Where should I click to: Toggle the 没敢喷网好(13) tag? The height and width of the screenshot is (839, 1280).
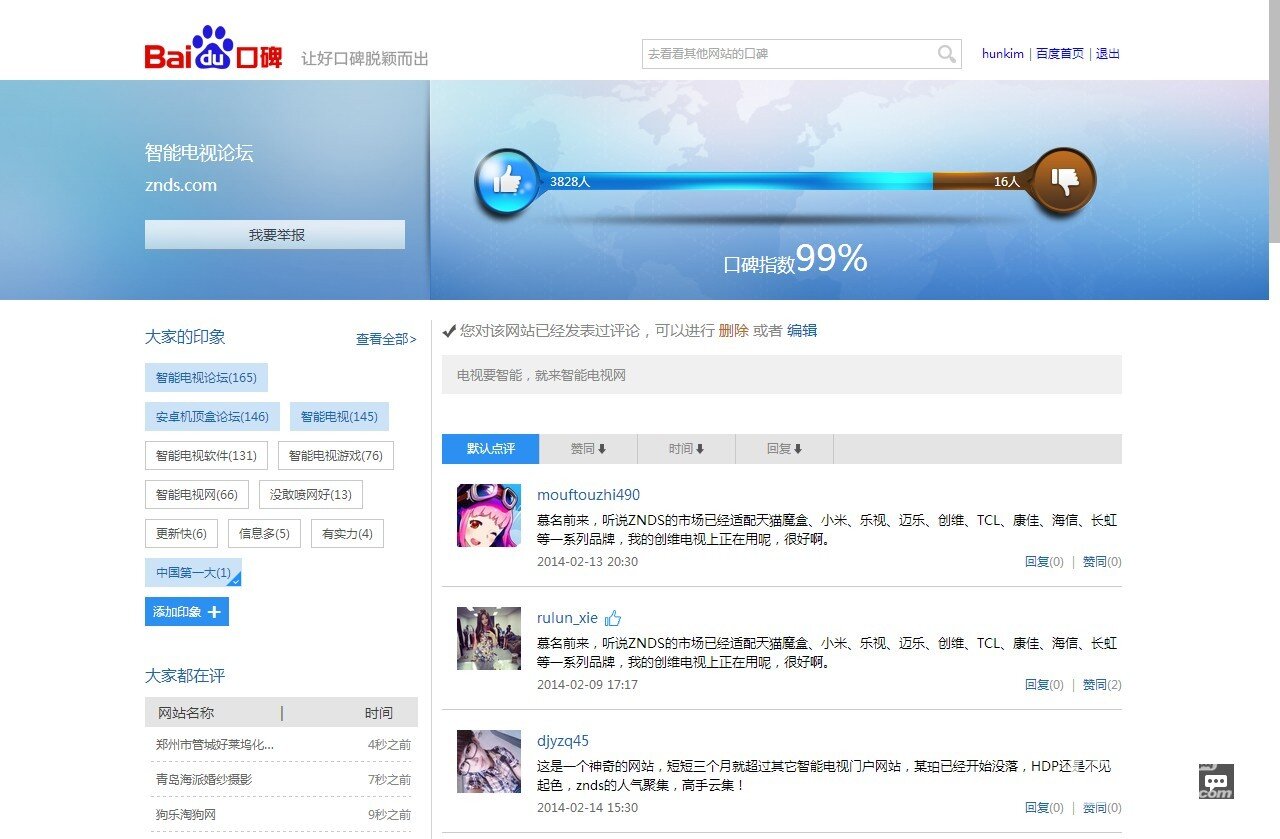point(311,495)
